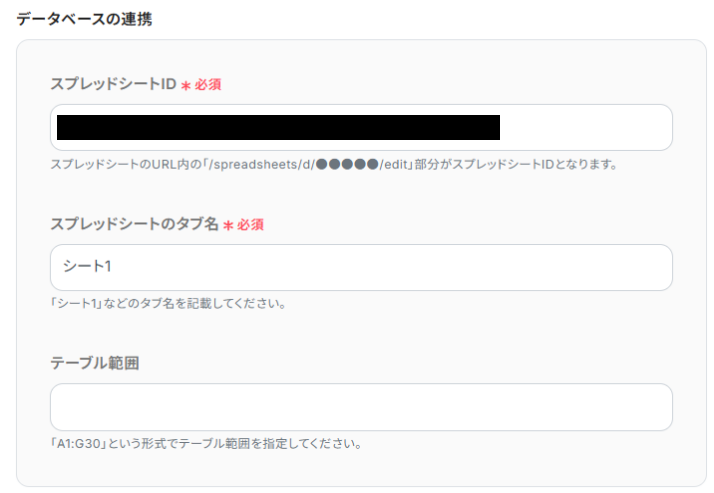Select the empty テーブル範囲 input field
The width and height of the screenshot is (714, 493).
pos(361,407)
